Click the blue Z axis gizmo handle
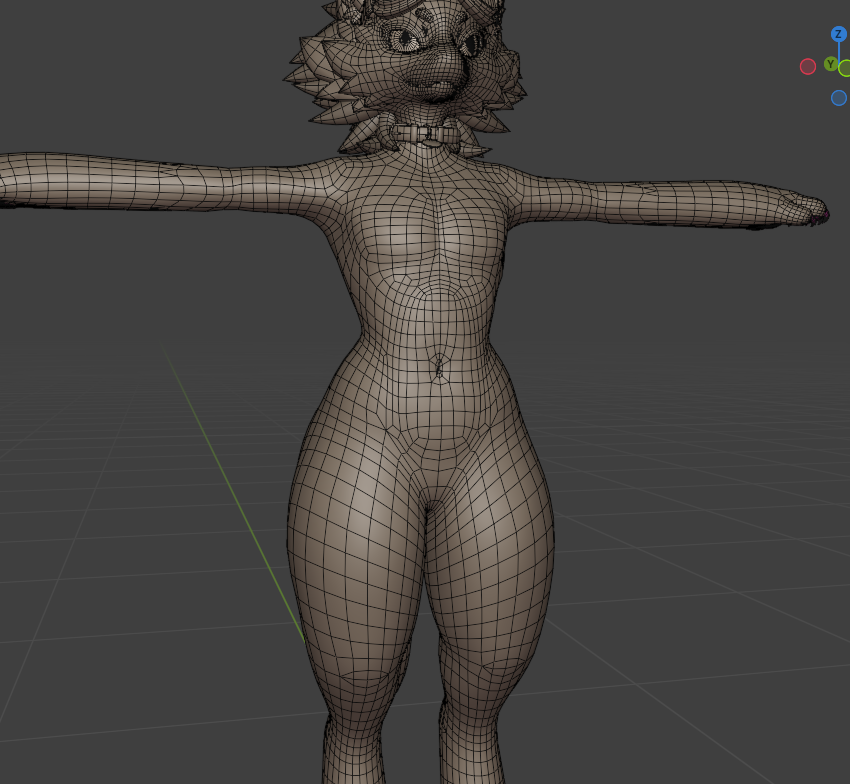Screen dimensions: 850x784 839,34
